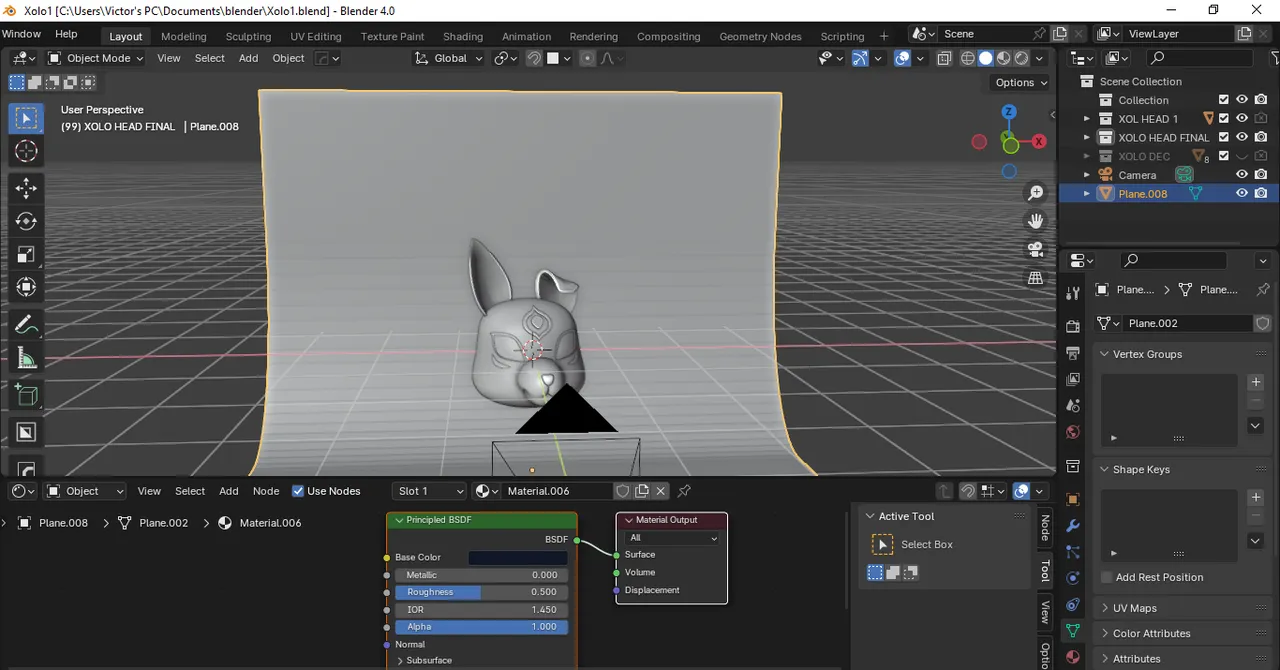Uncheck the Use Nodes checkbox
Viewport: 1280px width, 670px height.
click(x=298, y=491)
